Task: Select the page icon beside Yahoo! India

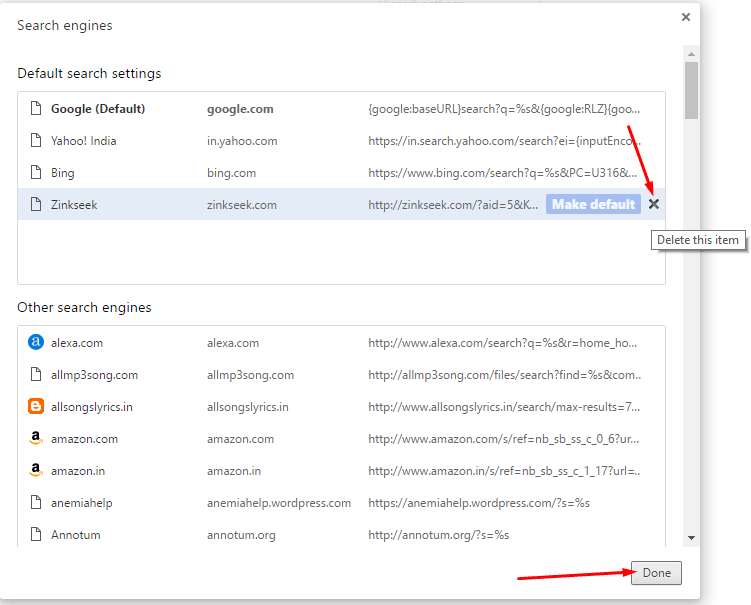Action: pyautogui.click(x=36, y=140)
